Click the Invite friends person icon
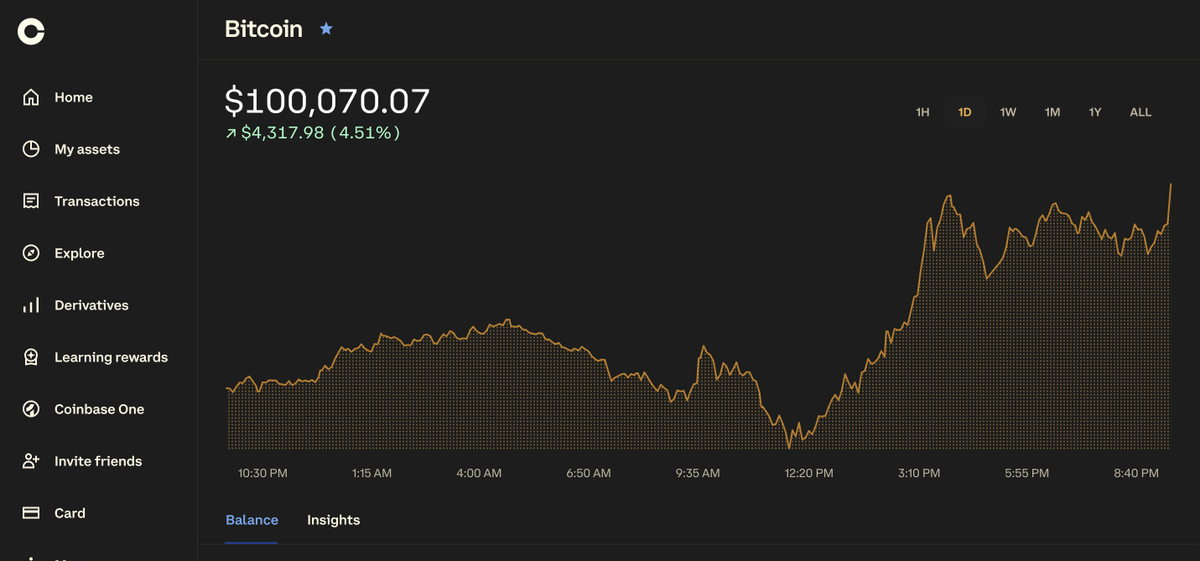This screenshot has width=1200, height=561. click(31, 461)
